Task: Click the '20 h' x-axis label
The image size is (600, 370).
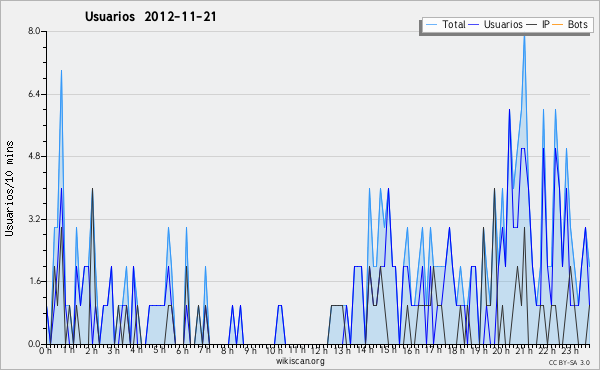Action: coord(501,351)
